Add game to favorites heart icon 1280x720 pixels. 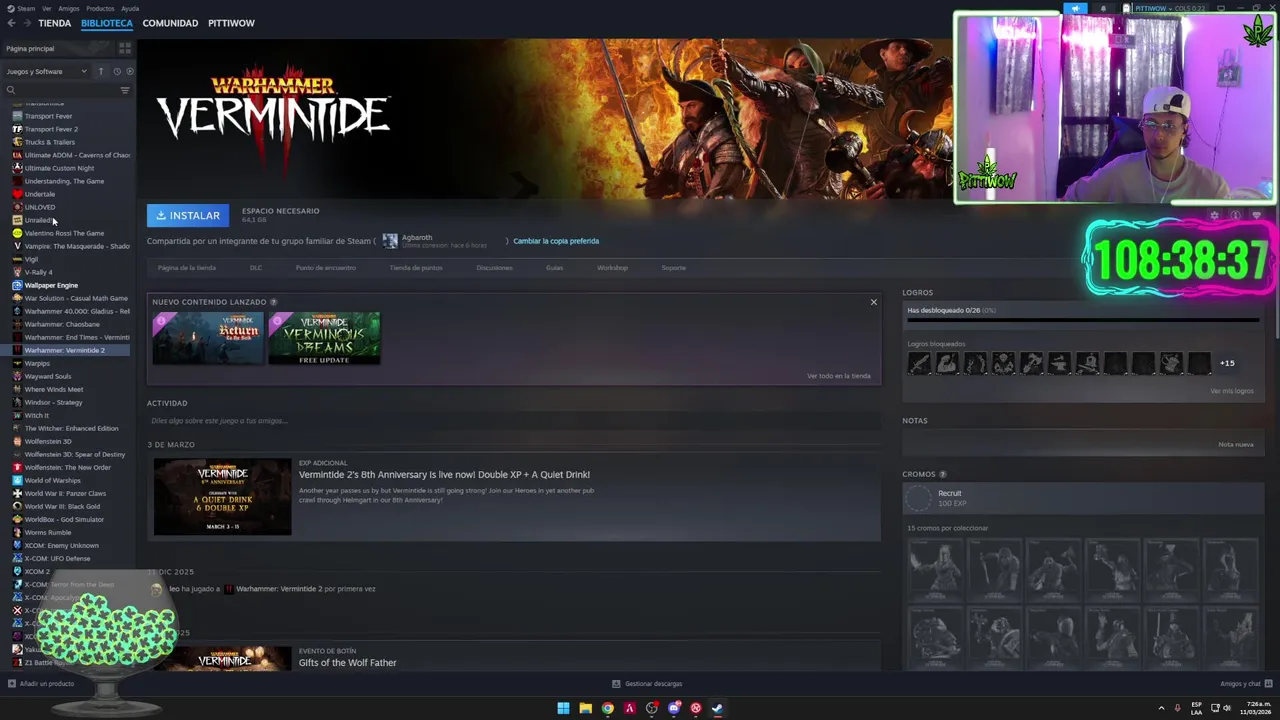pos(1256,215)
